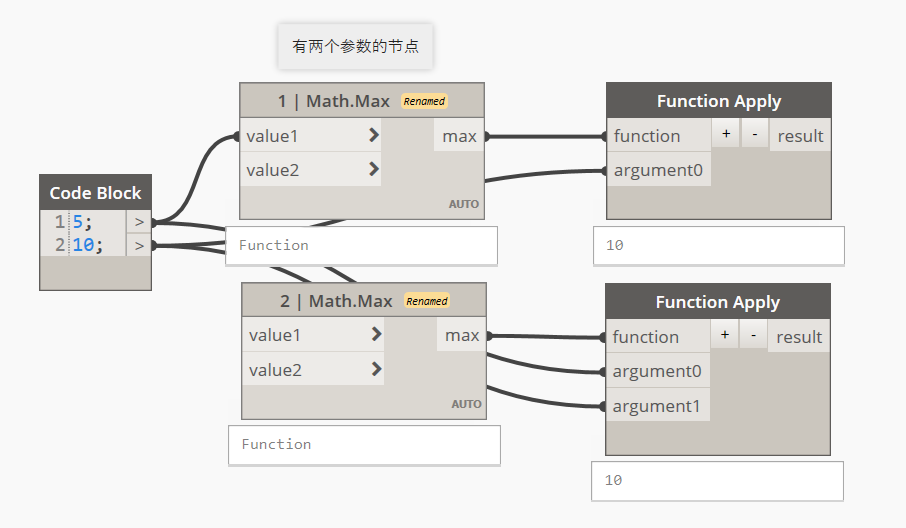Remove argument with minus on bottom Function Apply

tap(753, 336)
